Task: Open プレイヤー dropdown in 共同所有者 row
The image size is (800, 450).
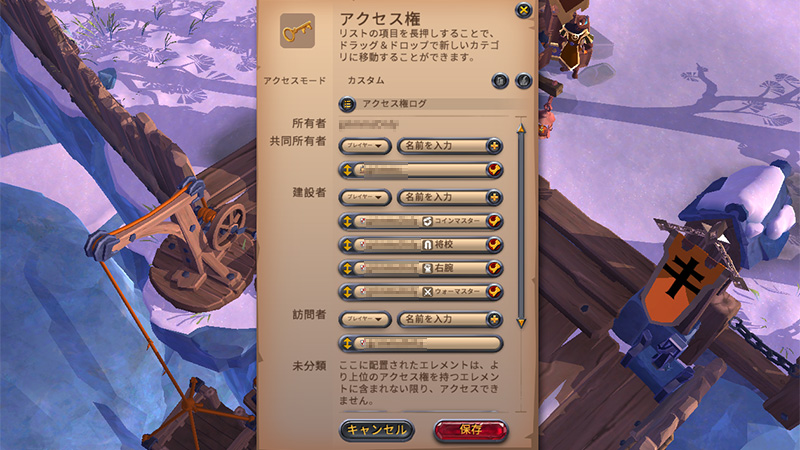Action: click(365, 146)
